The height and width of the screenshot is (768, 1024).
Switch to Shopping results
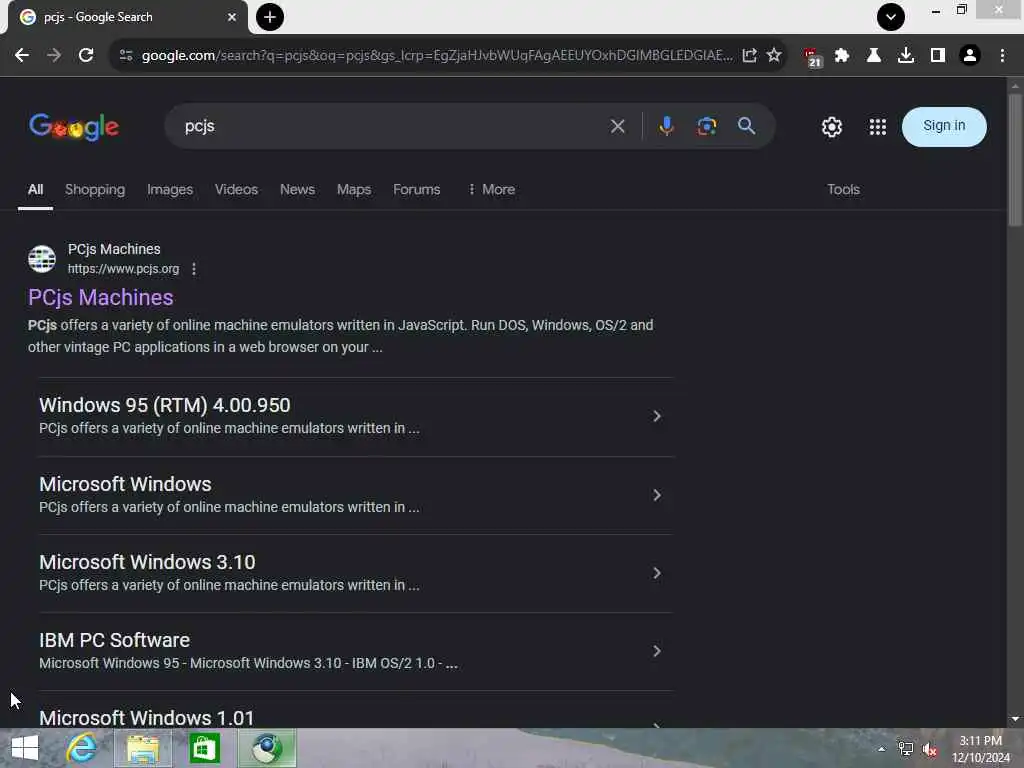coord(95,189)
